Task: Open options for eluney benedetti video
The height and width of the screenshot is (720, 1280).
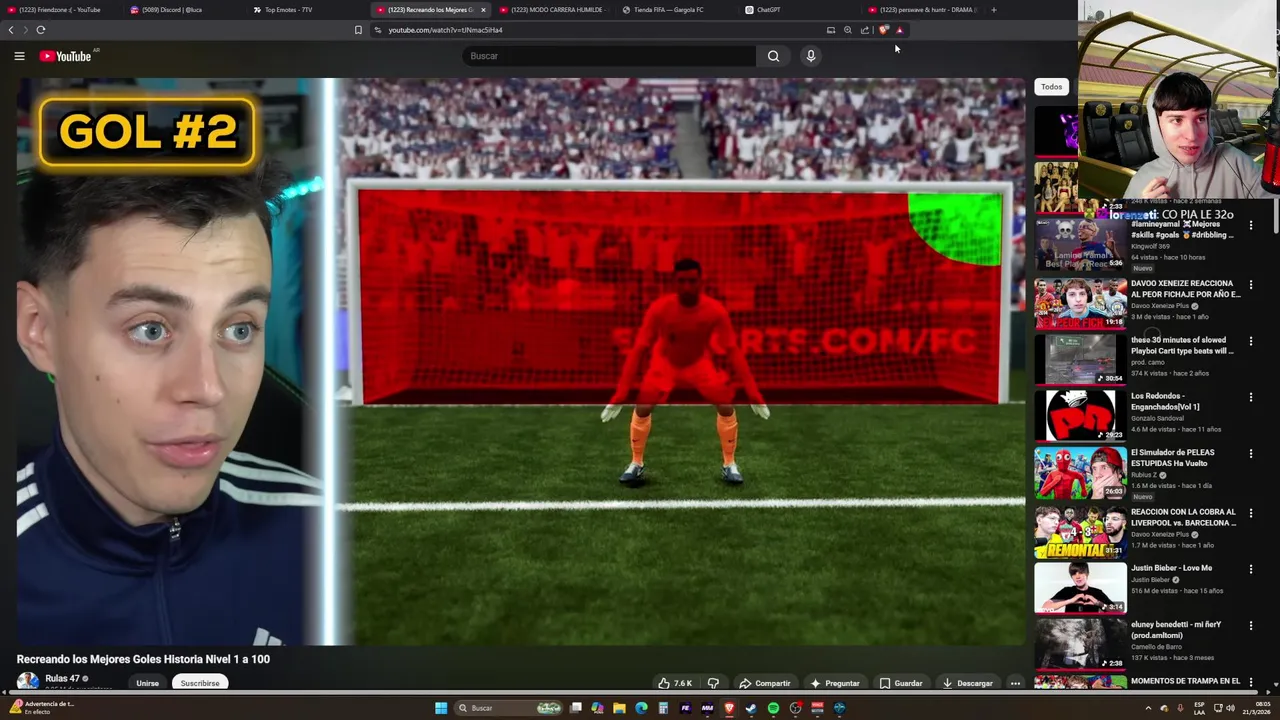Action: [x=1250, y=625]
